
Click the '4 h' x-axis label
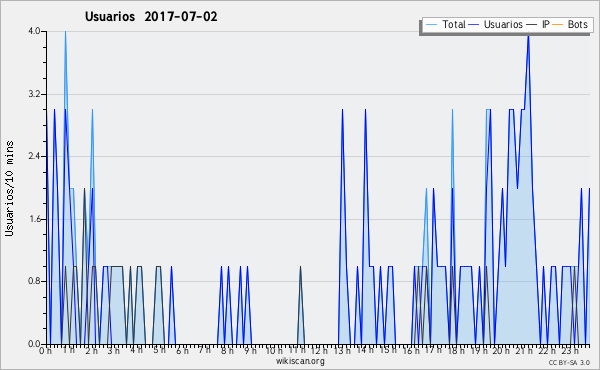tap(136, 350)
